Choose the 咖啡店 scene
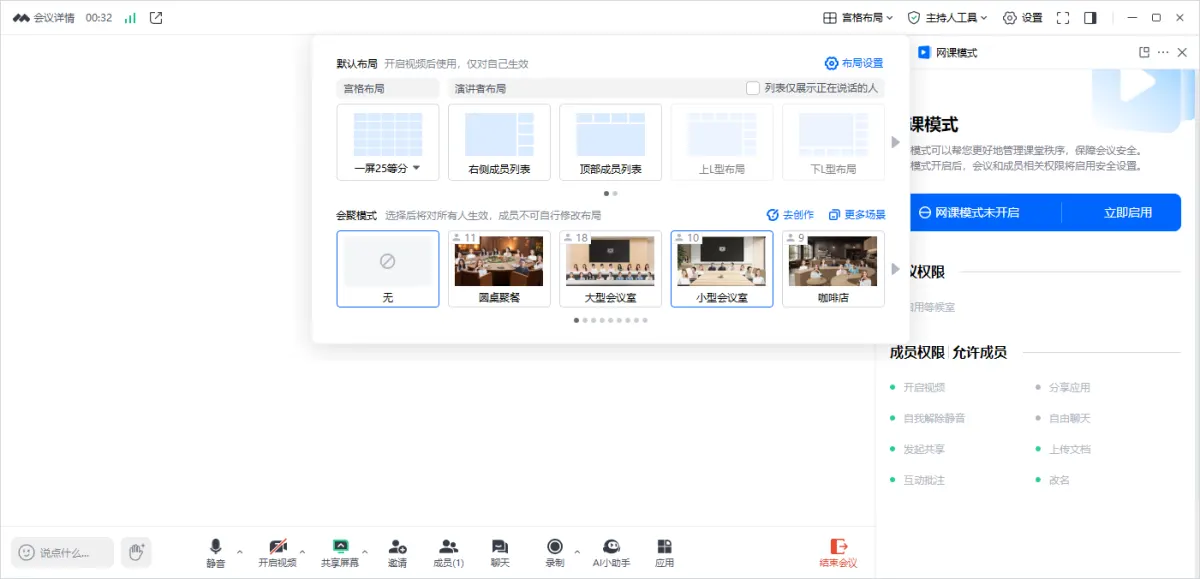The image size is (1200, 579). (833, 269)
